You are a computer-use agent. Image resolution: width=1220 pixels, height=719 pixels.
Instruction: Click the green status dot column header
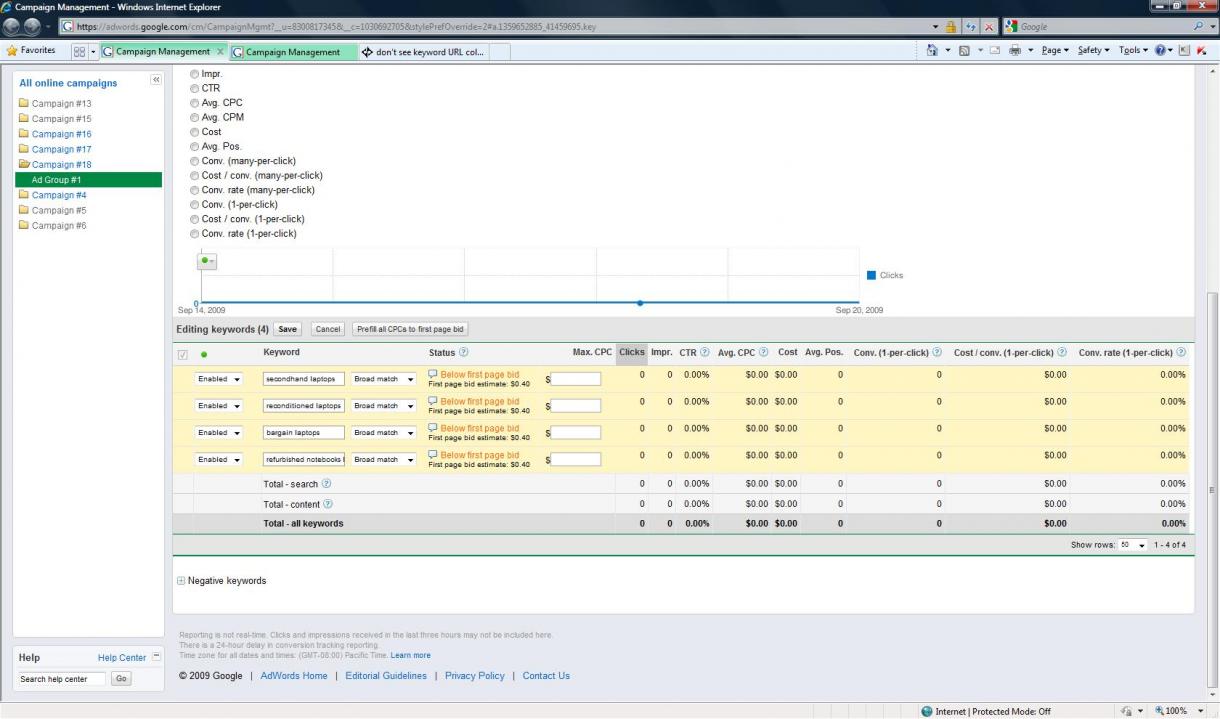tap(205, 354)
